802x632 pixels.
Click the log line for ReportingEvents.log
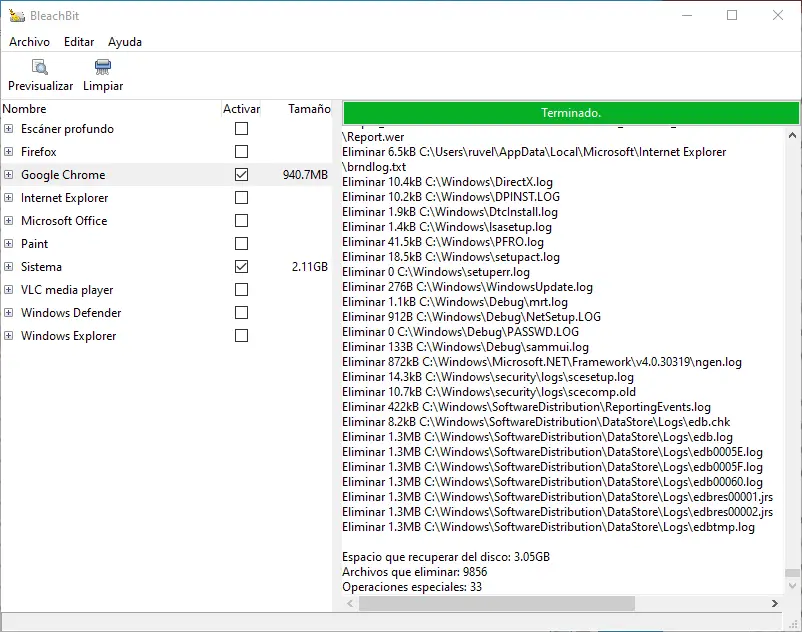[x=526, y=407]
